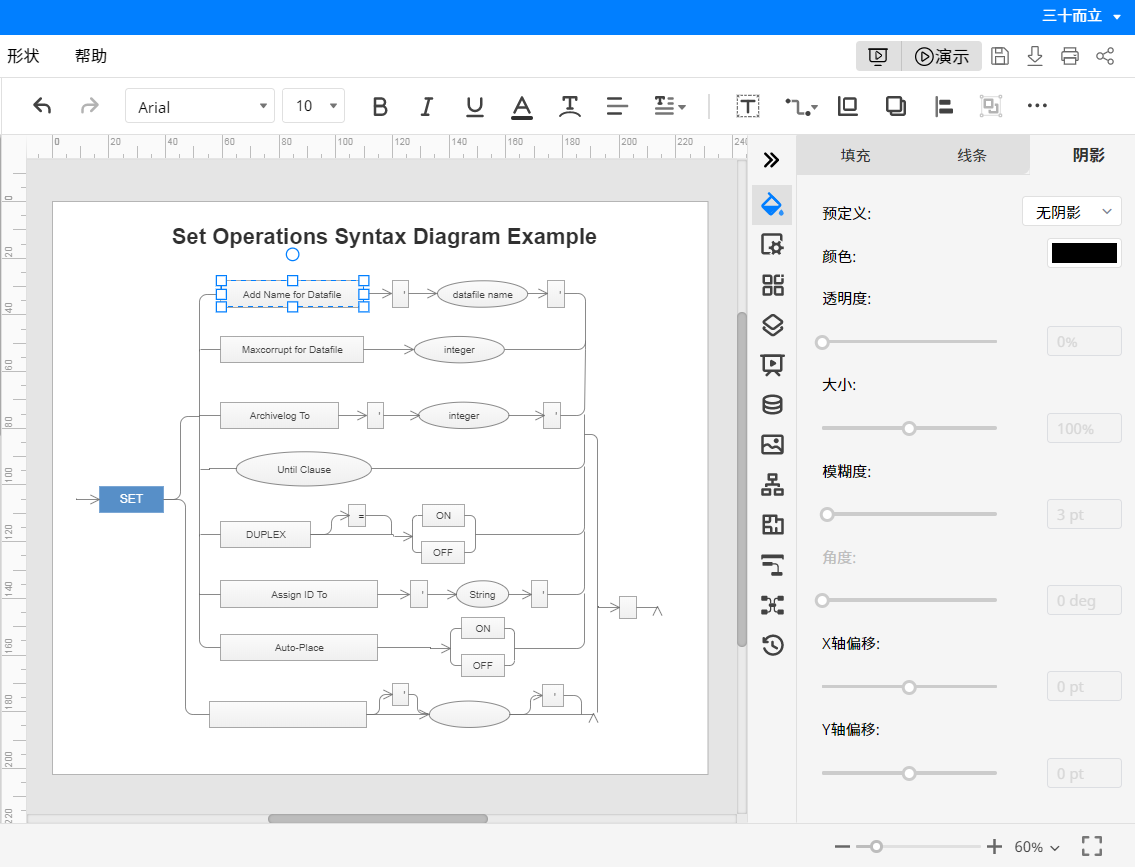
Task: Open the 三十而立 account menu
Action: (x=1081, y=16)
